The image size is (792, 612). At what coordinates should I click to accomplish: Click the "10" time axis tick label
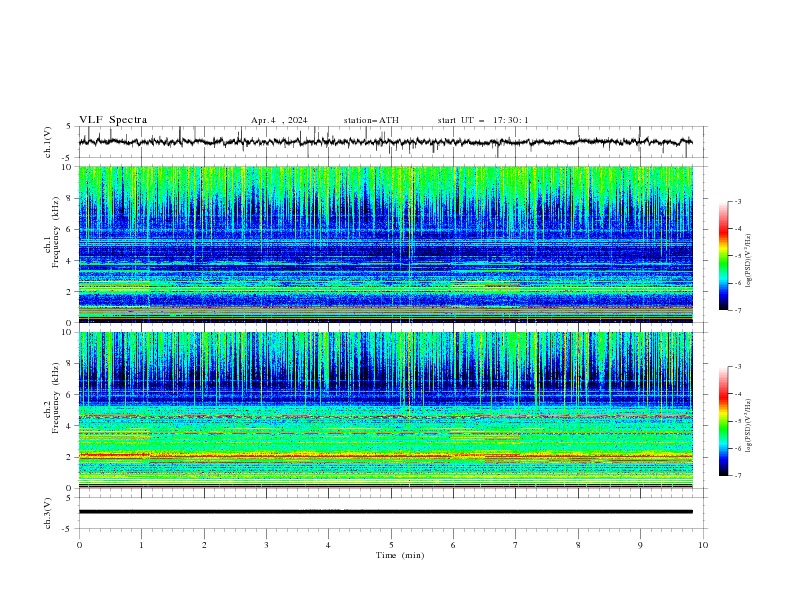pos(703,545)
